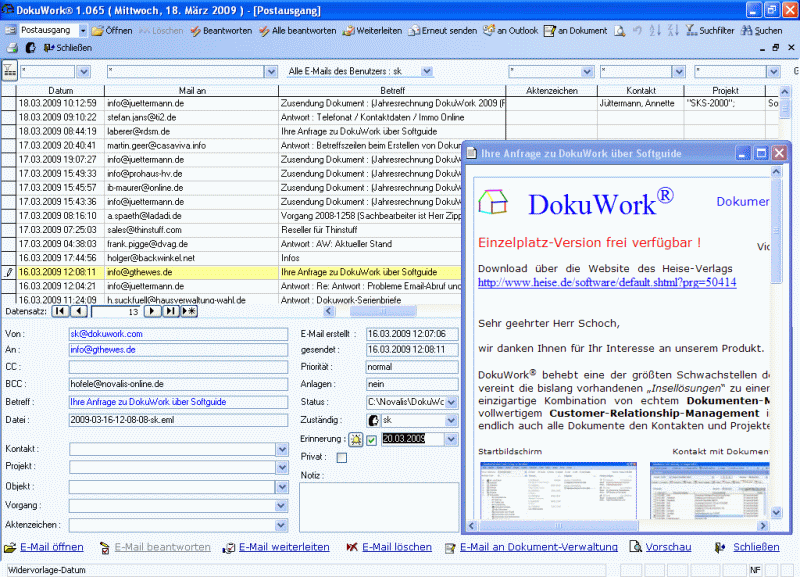
Task: Open the Objekt dropdown
Action: [x=282, y=487]
